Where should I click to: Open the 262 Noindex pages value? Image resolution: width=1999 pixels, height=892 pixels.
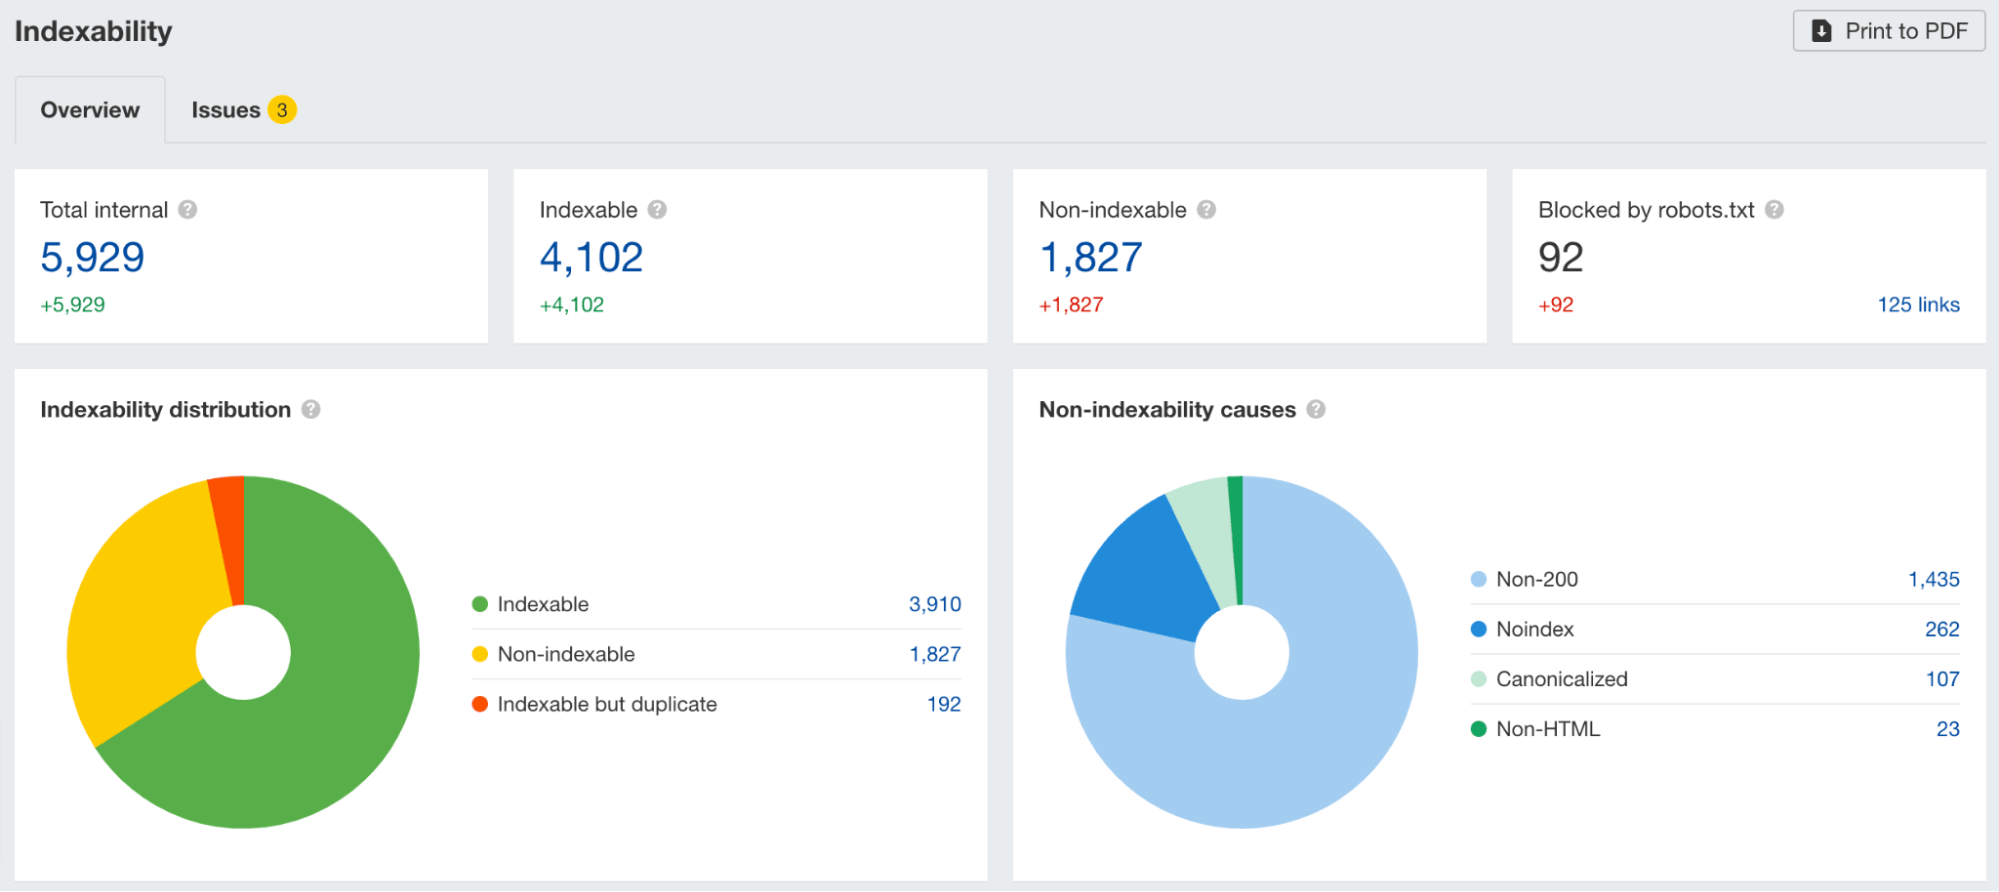[1941, 629]
